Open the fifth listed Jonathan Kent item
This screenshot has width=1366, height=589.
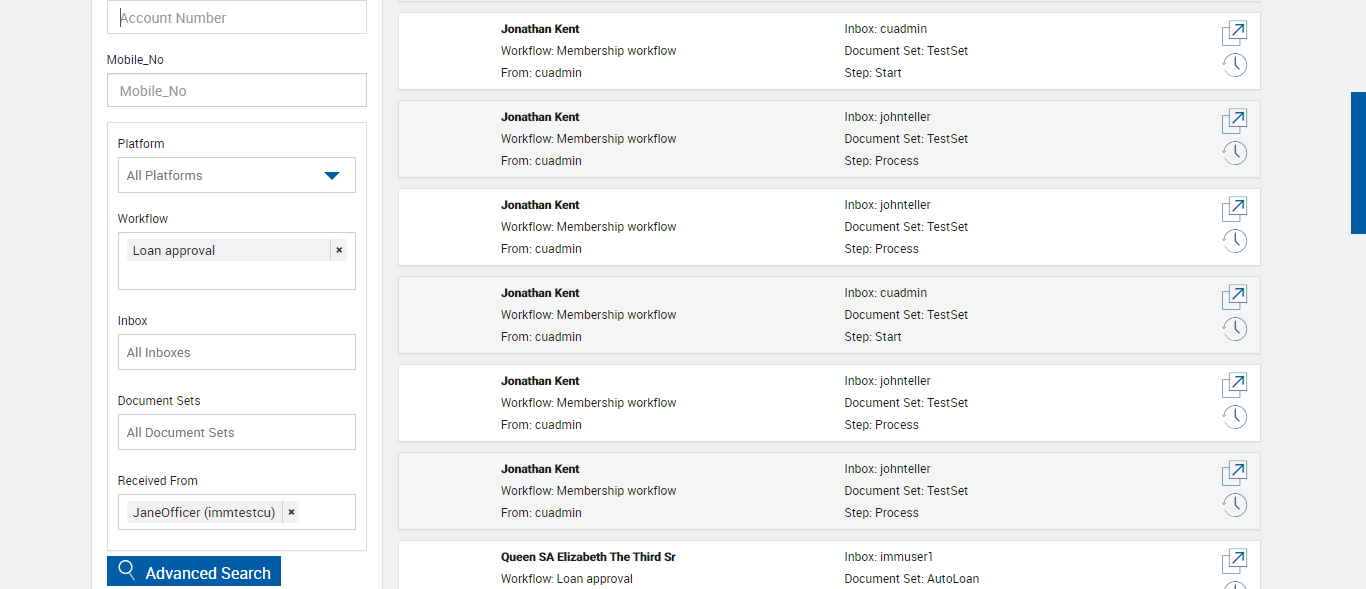click(x=1234, y=386)
